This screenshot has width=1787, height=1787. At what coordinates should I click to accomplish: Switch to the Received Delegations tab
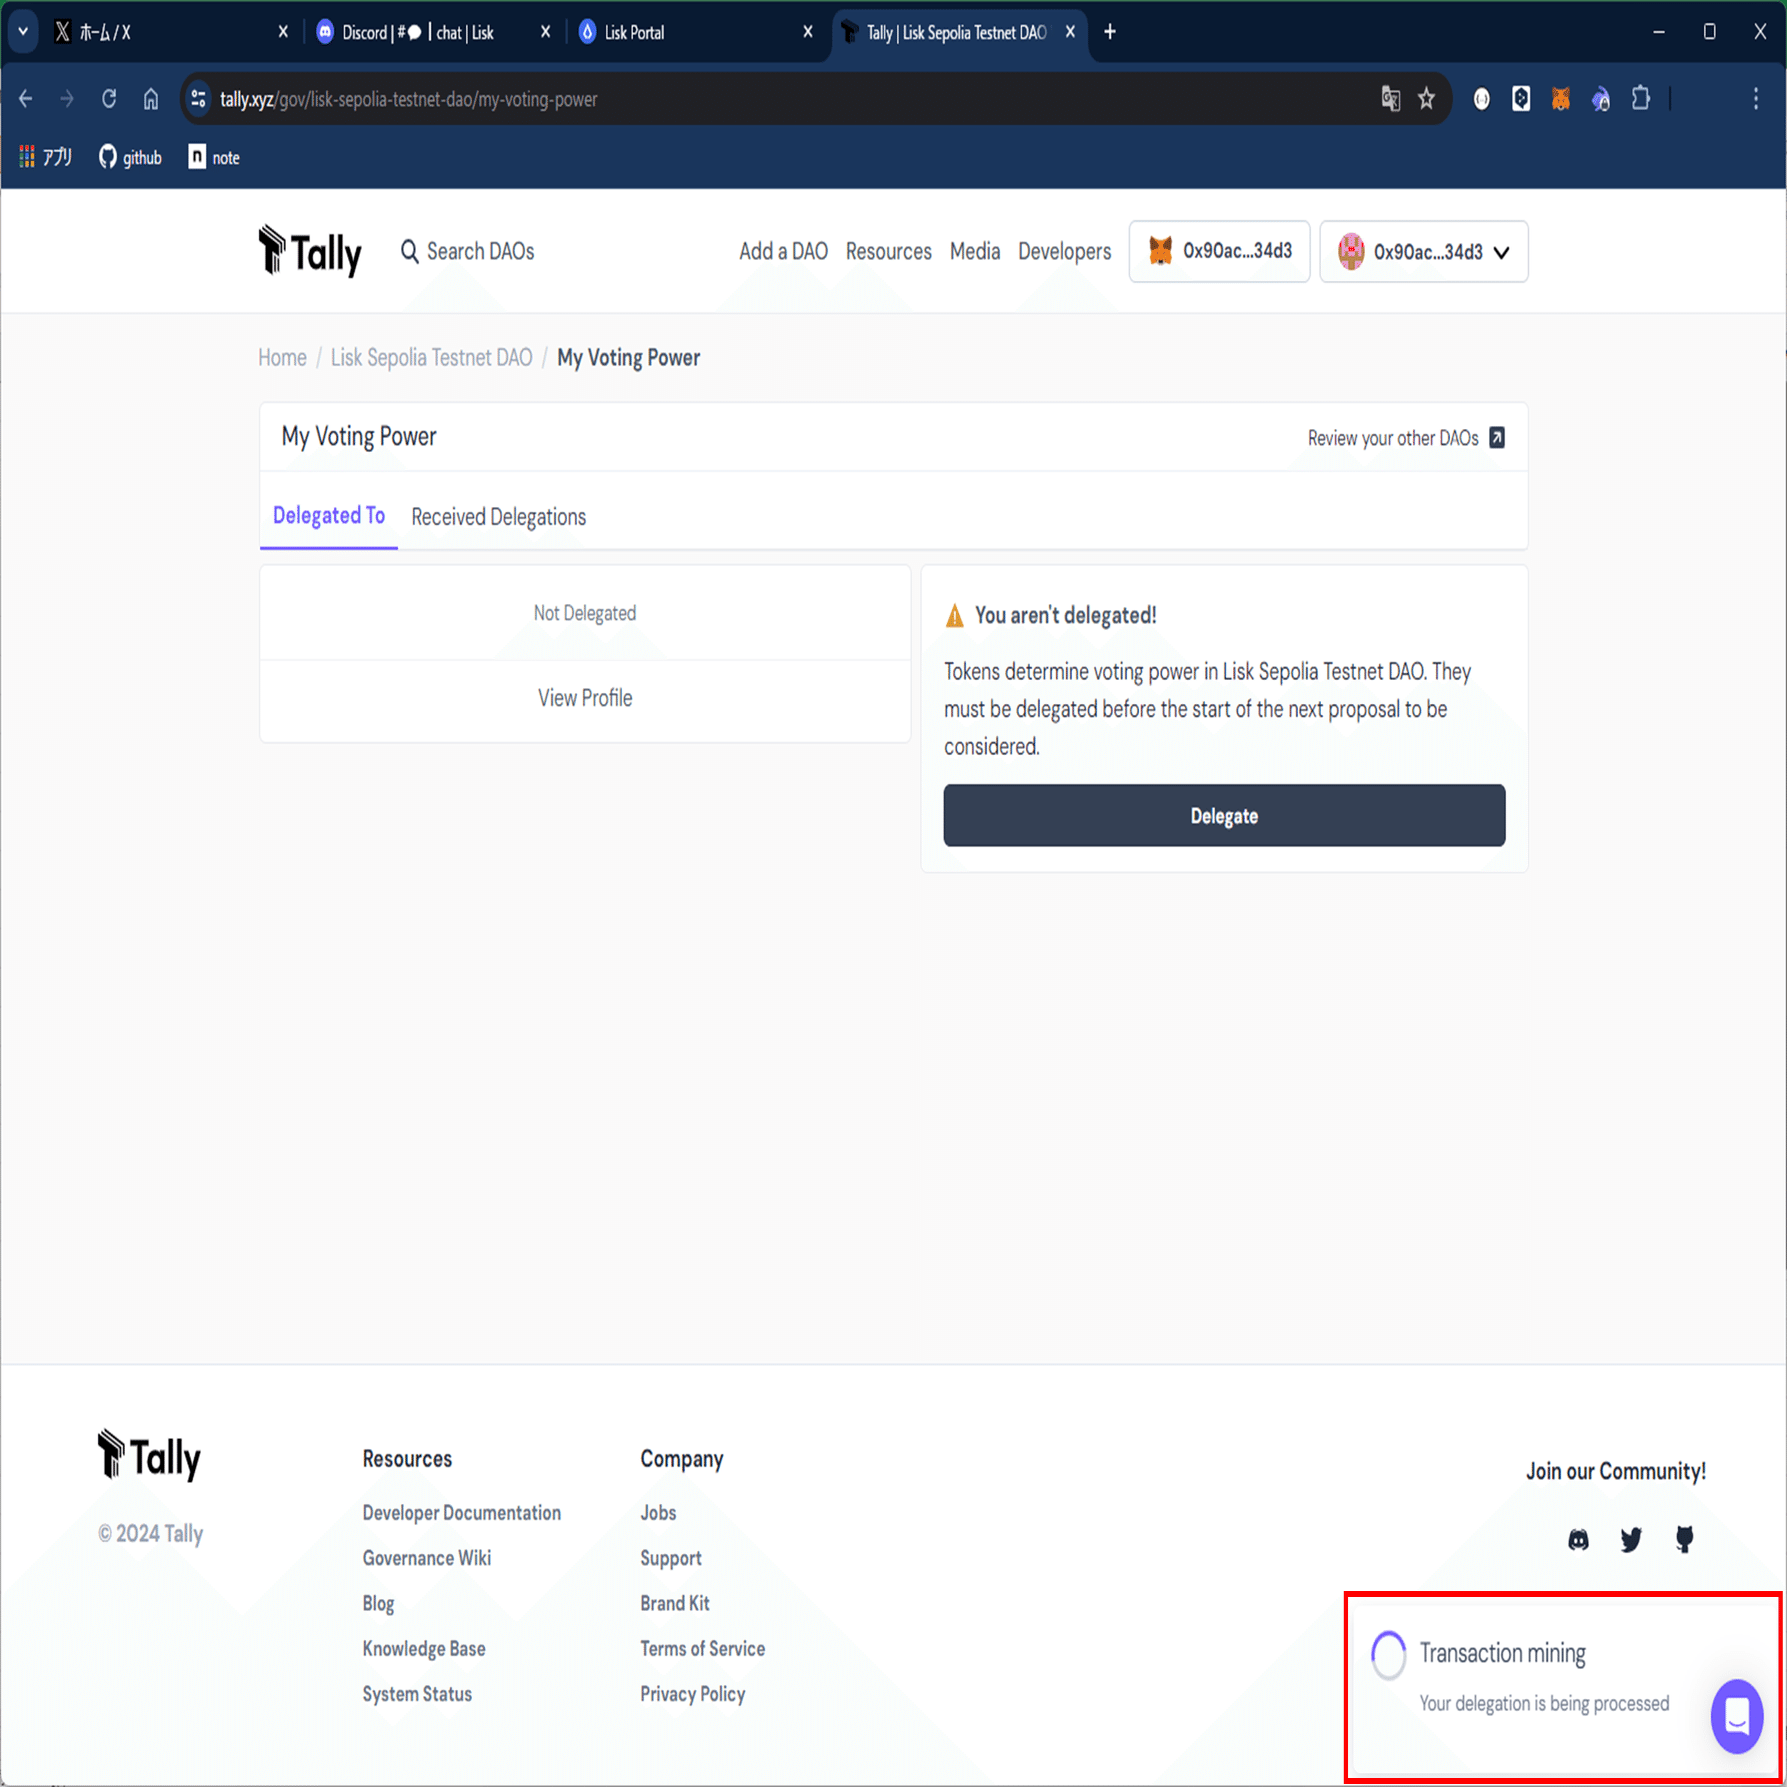[498, 517]
